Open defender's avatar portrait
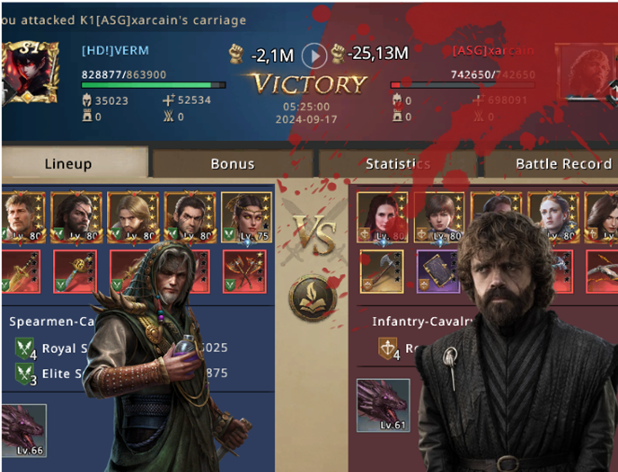 tap(585, 71)
